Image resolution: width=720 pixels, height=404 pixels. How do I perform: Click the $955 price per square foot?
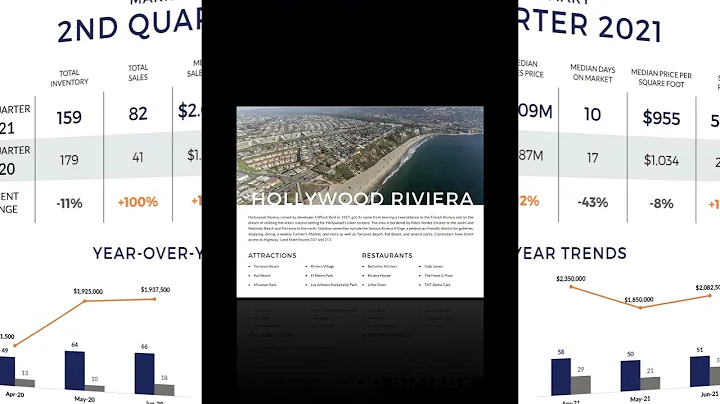(x=661, y=118)
